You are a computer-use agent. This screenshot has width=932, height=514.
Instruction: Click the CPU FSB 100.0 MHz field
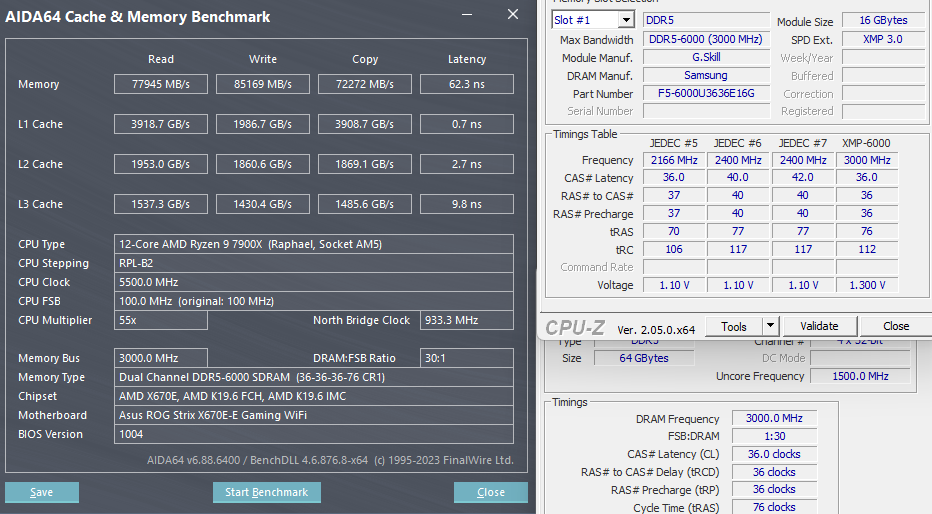pyautogui.click(x=314, y=301)
